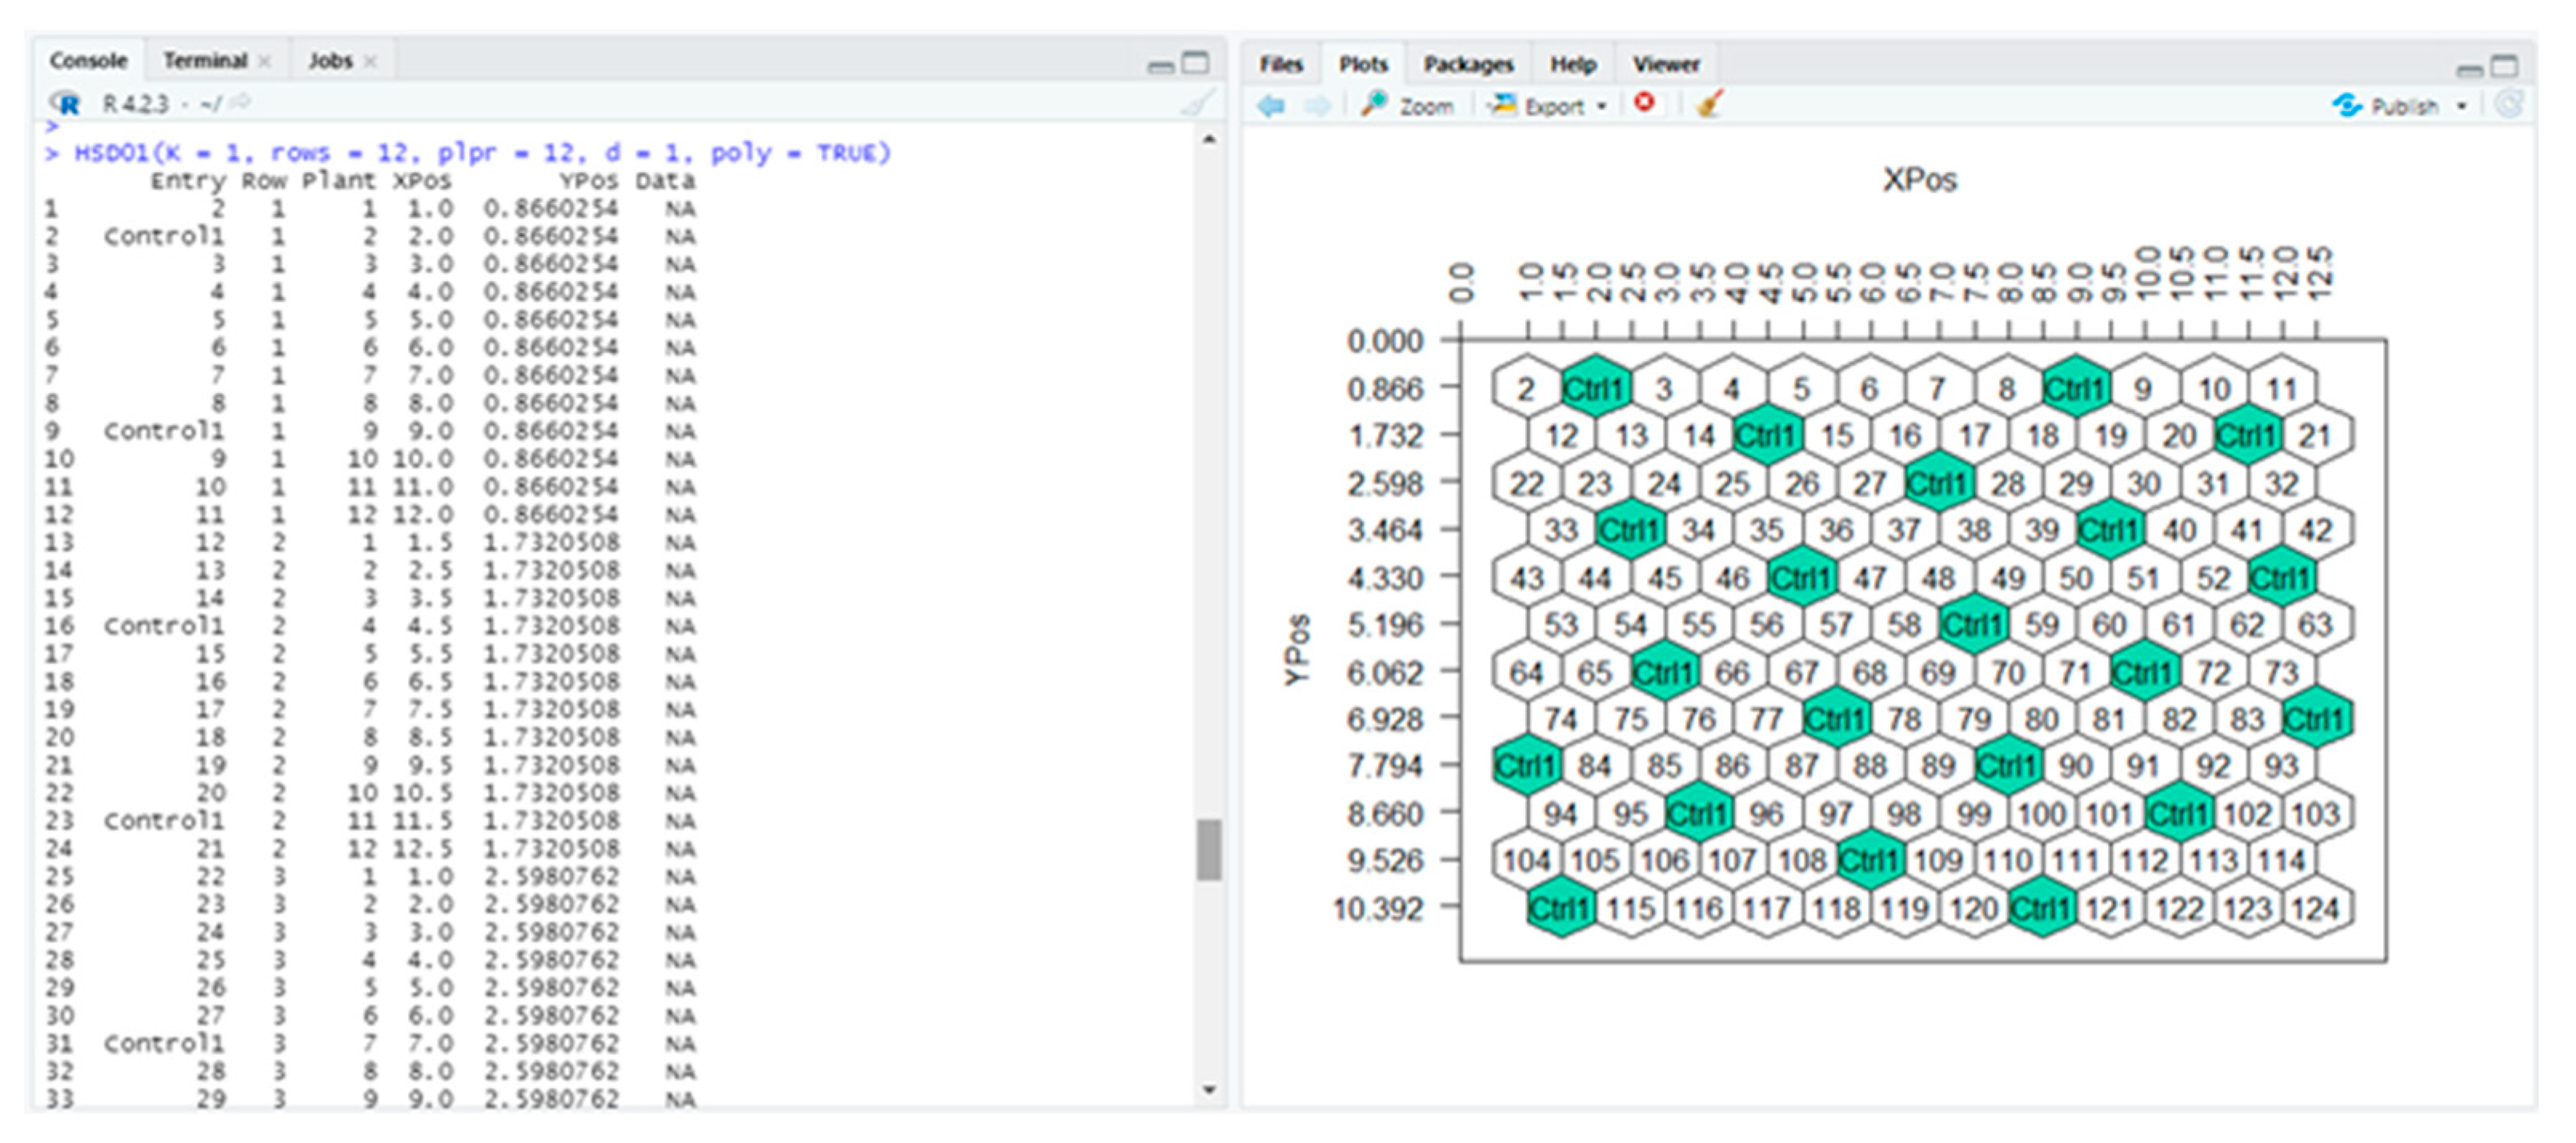Go to previous plot arrow

click(1271, 105)
